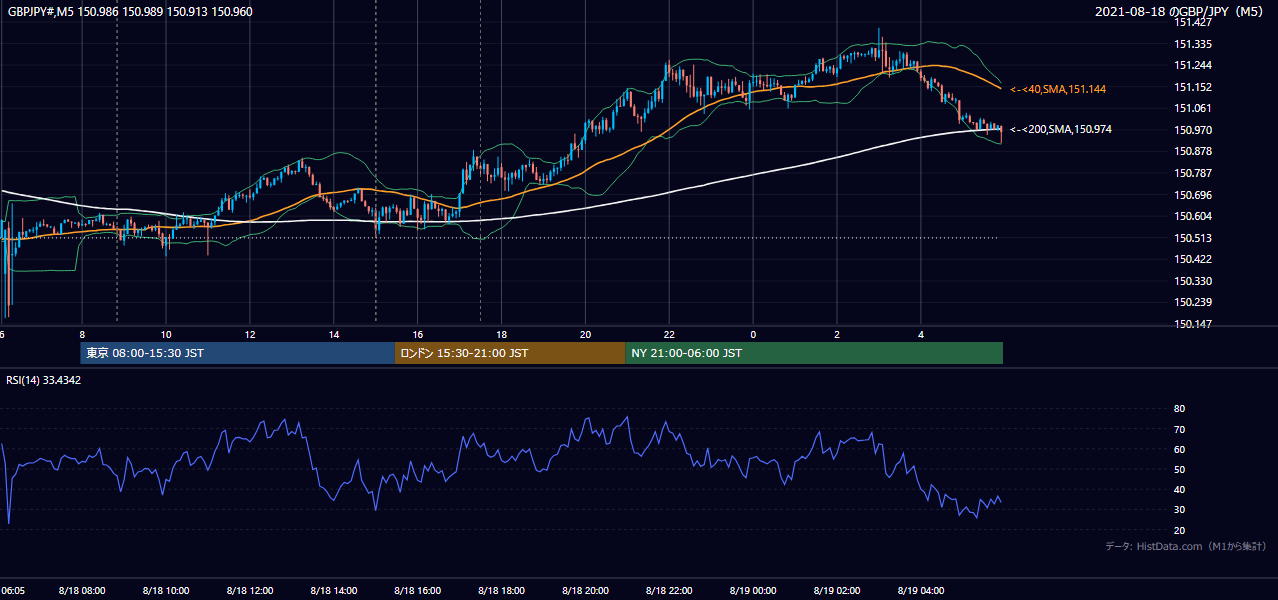Click the 40 SMA 151.144 label
Image resolution: width=1278 pixels, height=600 pixels.
tap(1057, 90)
